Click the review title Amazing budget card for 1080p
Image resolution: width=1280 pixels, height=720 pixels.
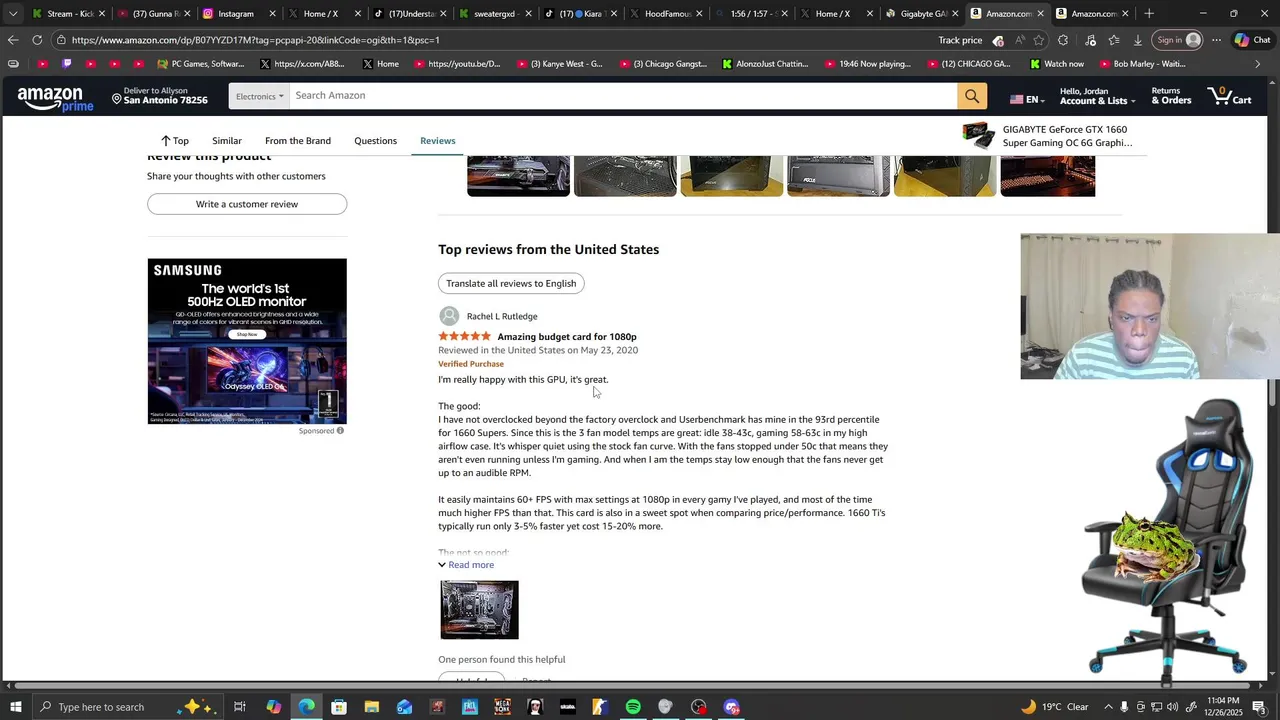(567, 337)
